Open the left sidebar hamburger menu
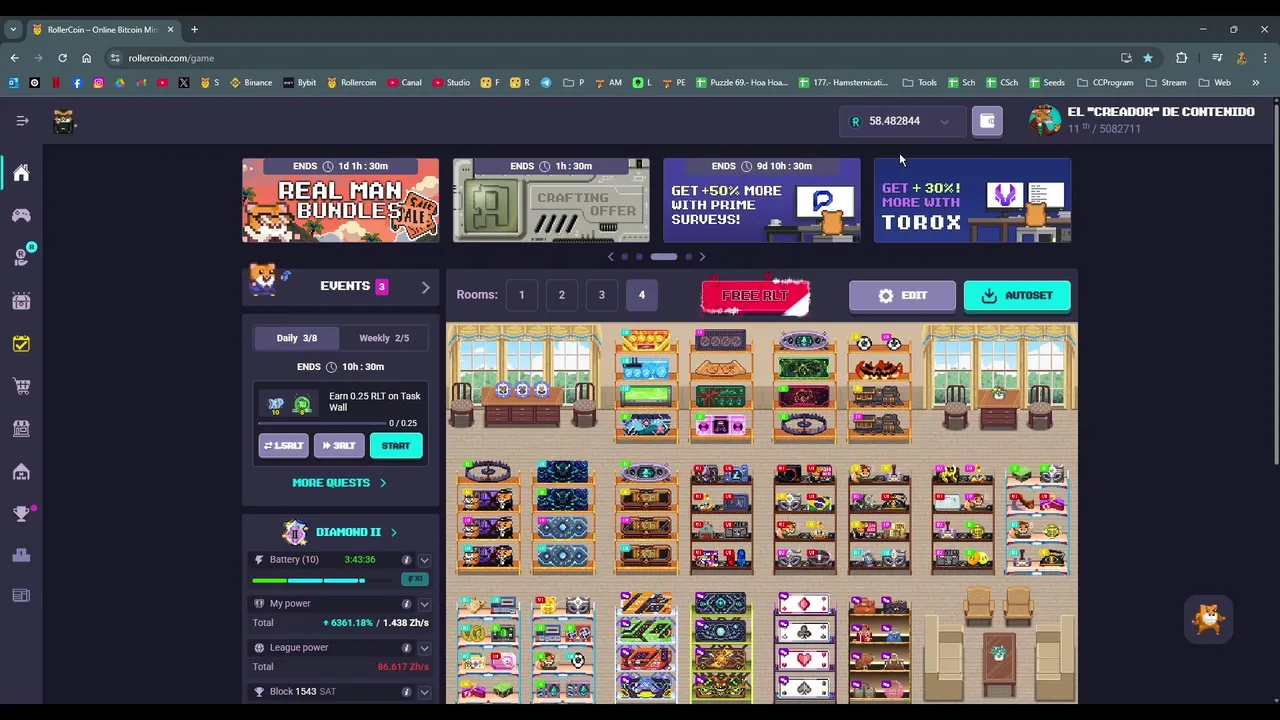 [x=22, y=121]
